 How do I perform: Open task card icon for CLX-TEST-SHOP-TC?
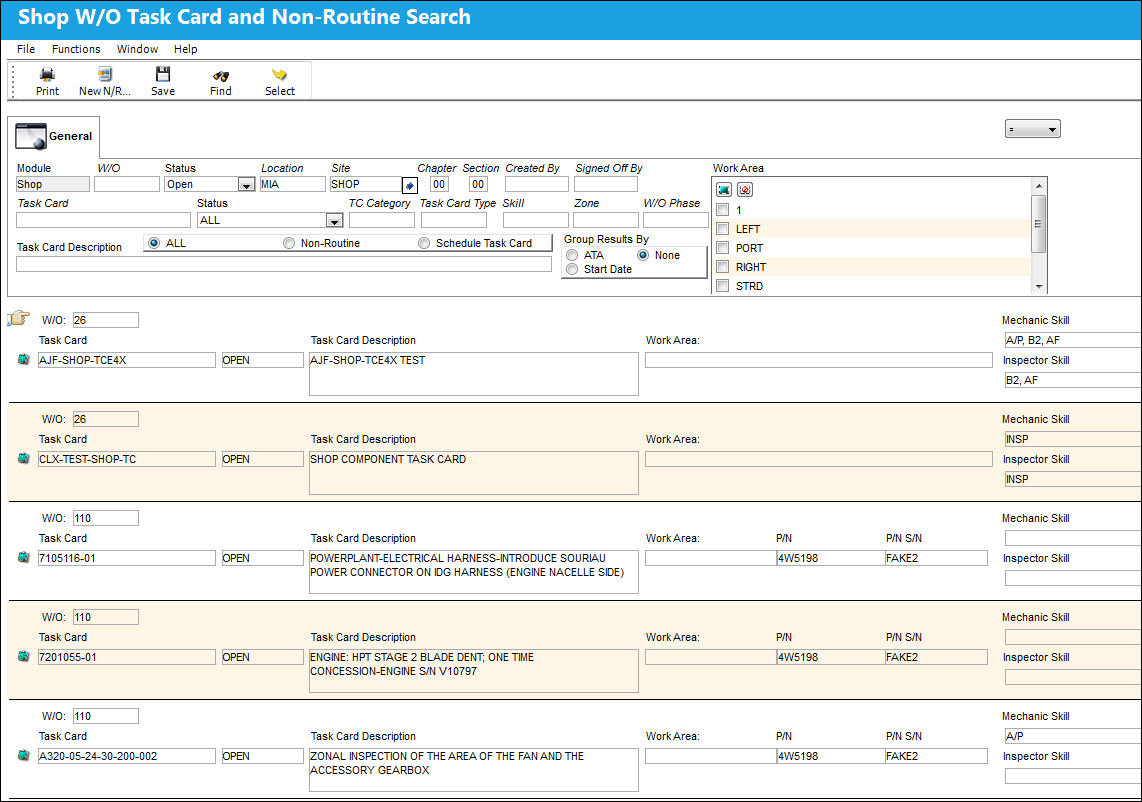pyautogui.click(x=23, y=458)
